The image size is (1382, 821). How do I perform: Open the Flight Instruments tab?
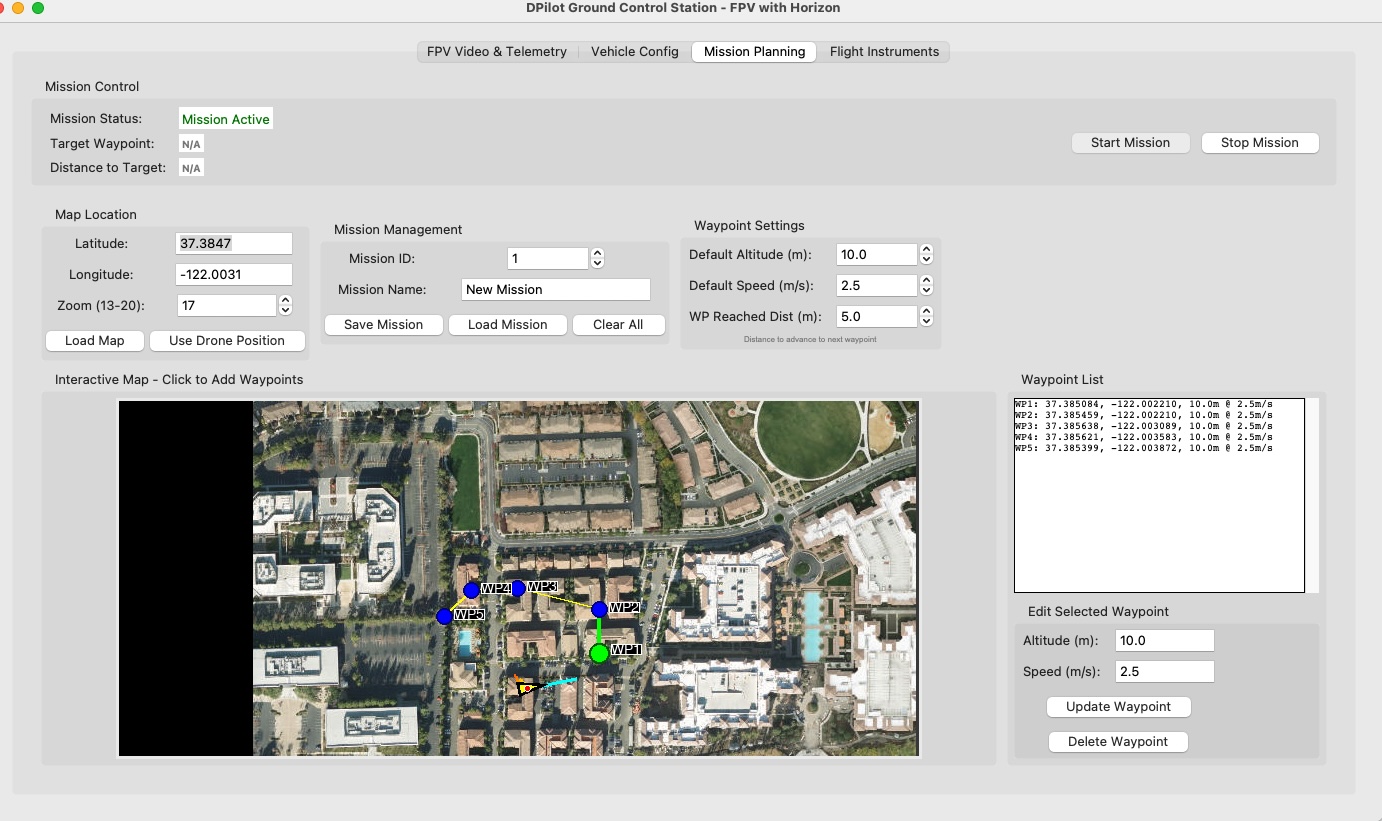885,51
